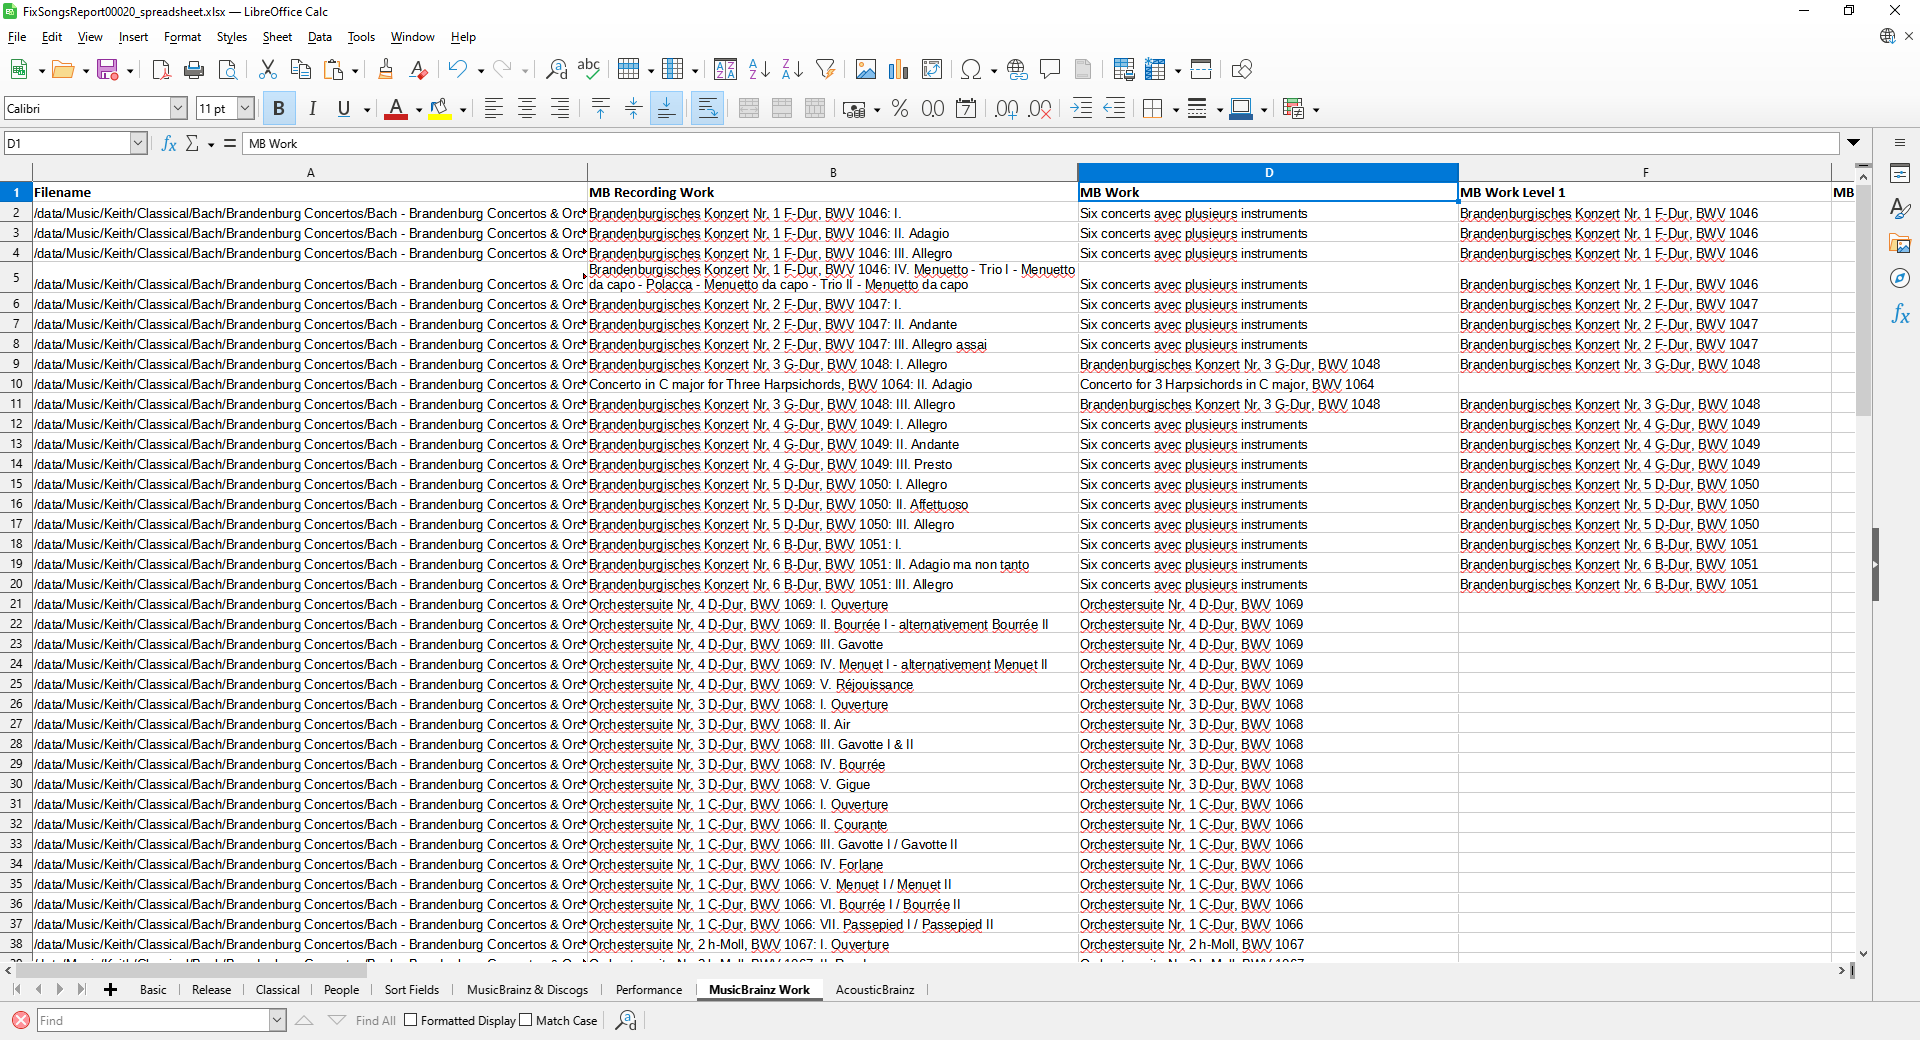Click the Sort Ascending icon
The width and height of the screenshot is (1920, 1040).
[759, 69]
